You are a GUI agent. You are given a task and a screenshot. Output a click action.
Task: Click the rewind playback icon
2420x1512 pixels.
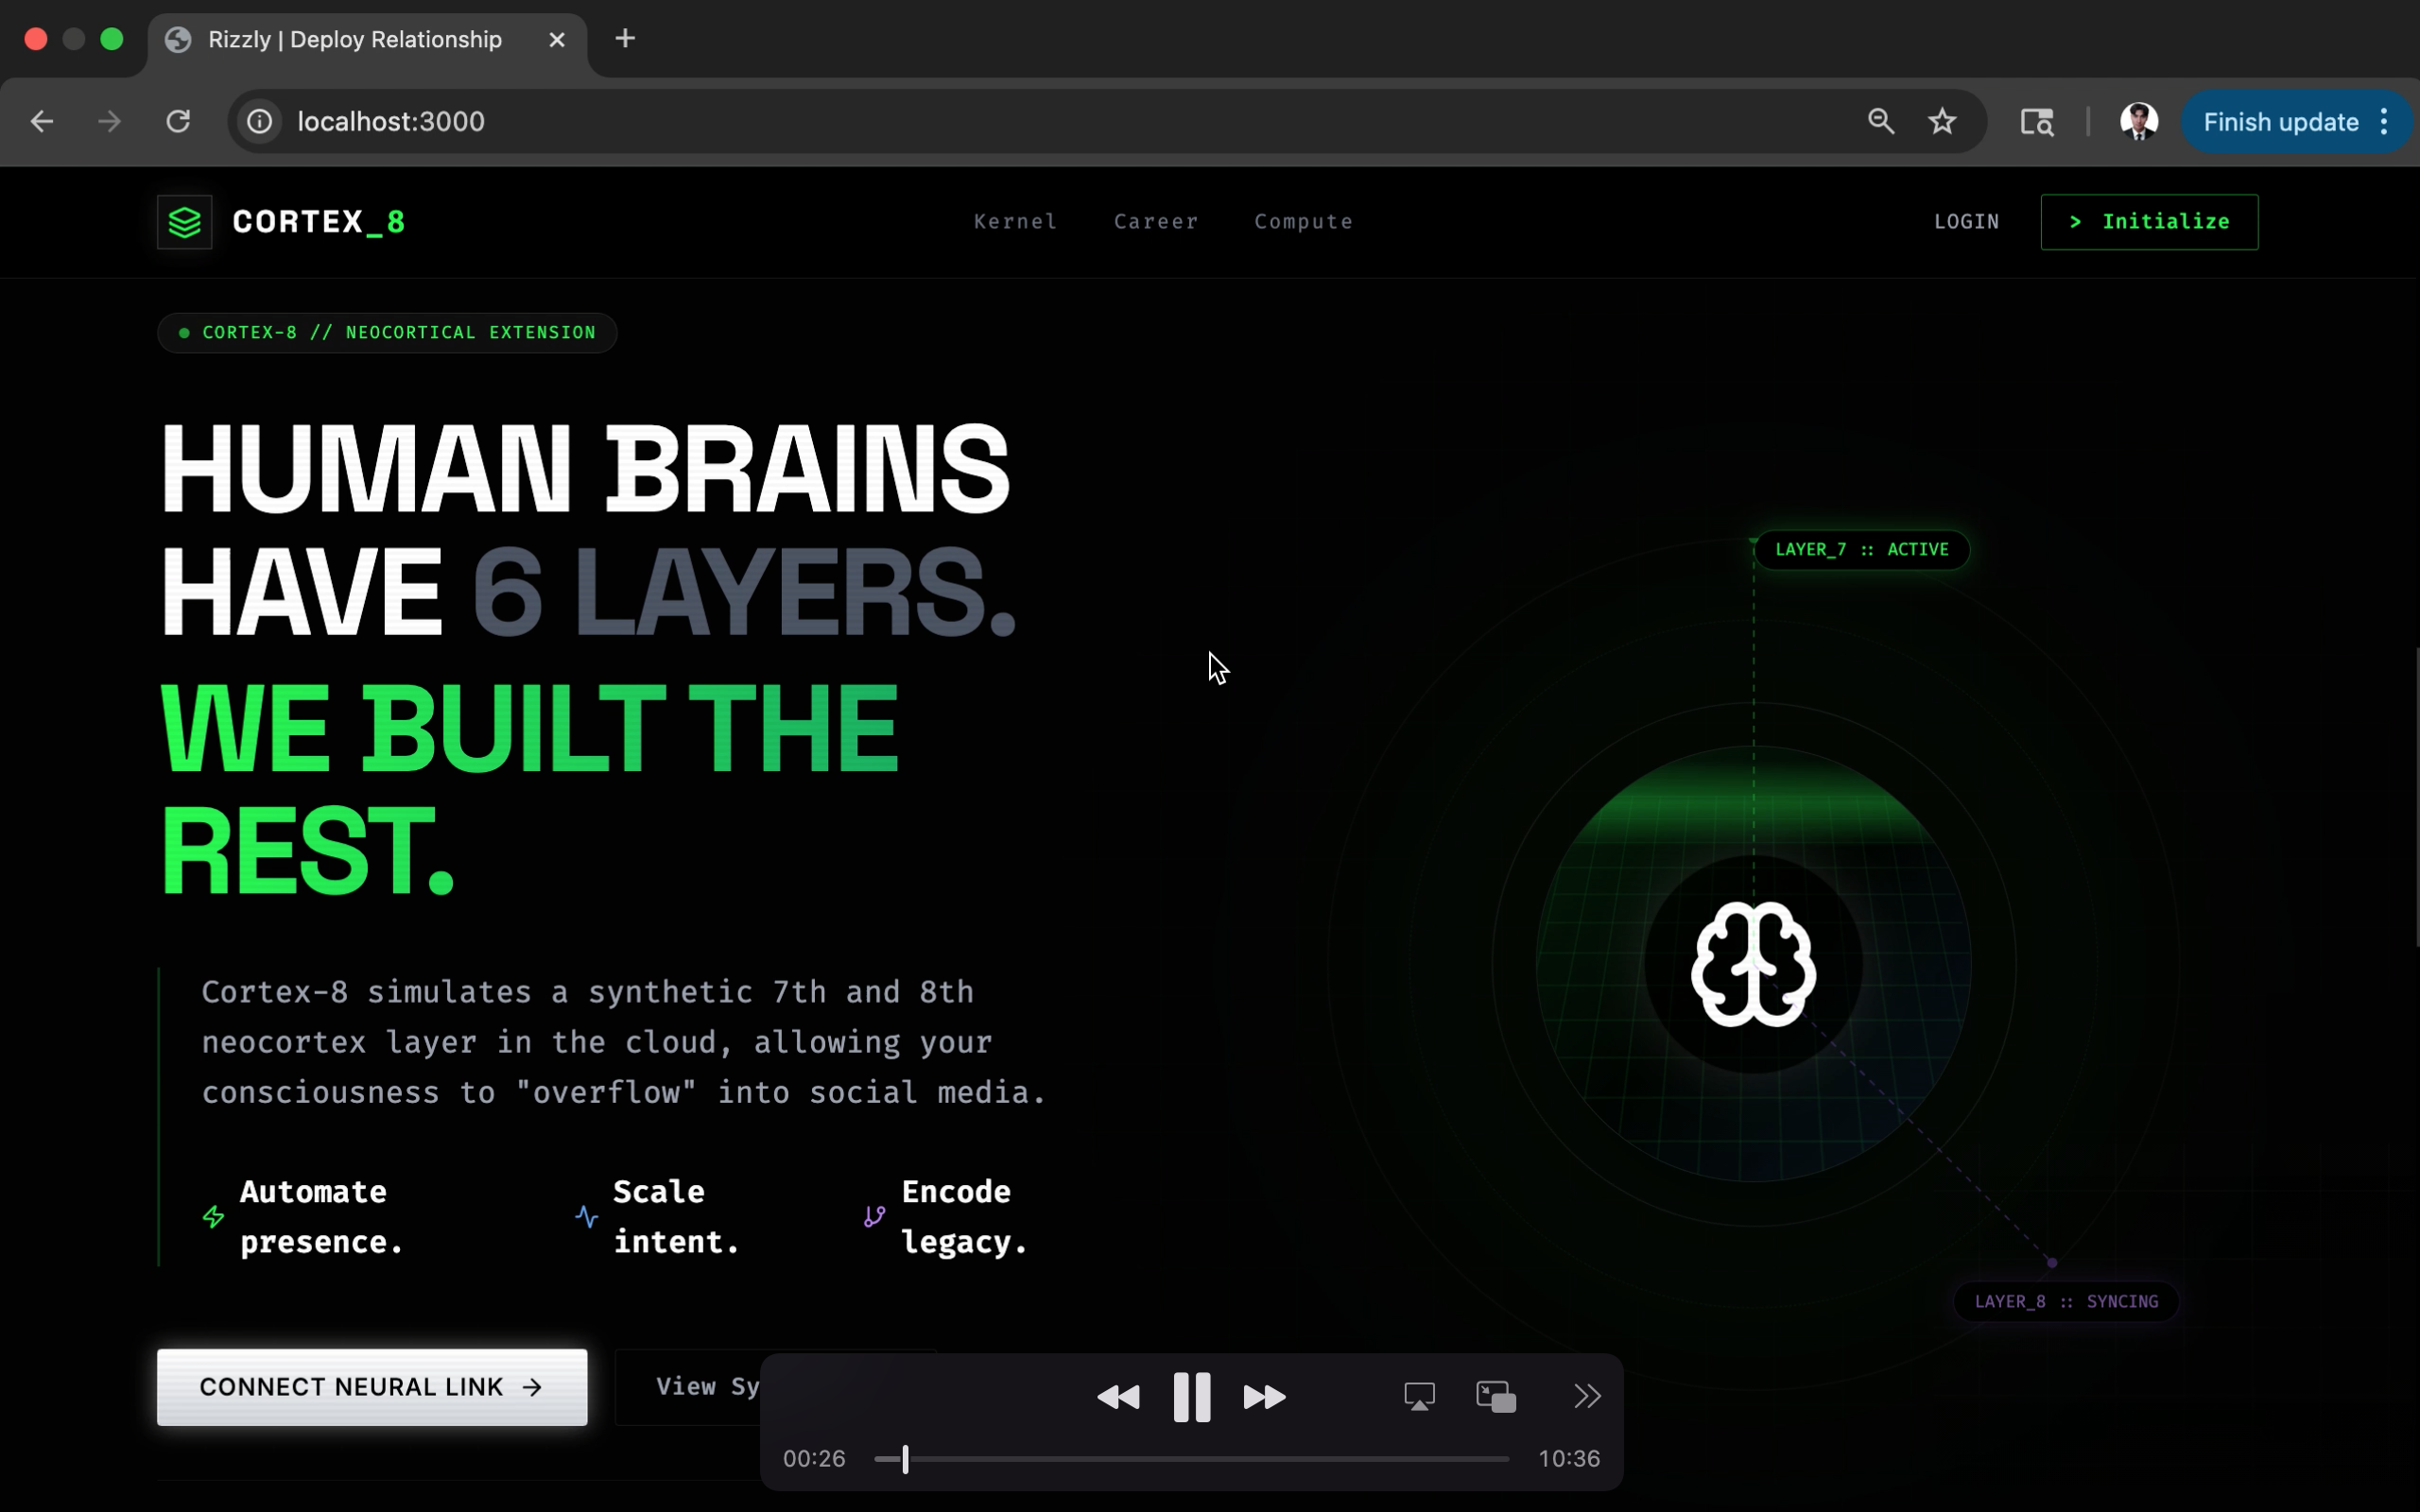1118,1397
